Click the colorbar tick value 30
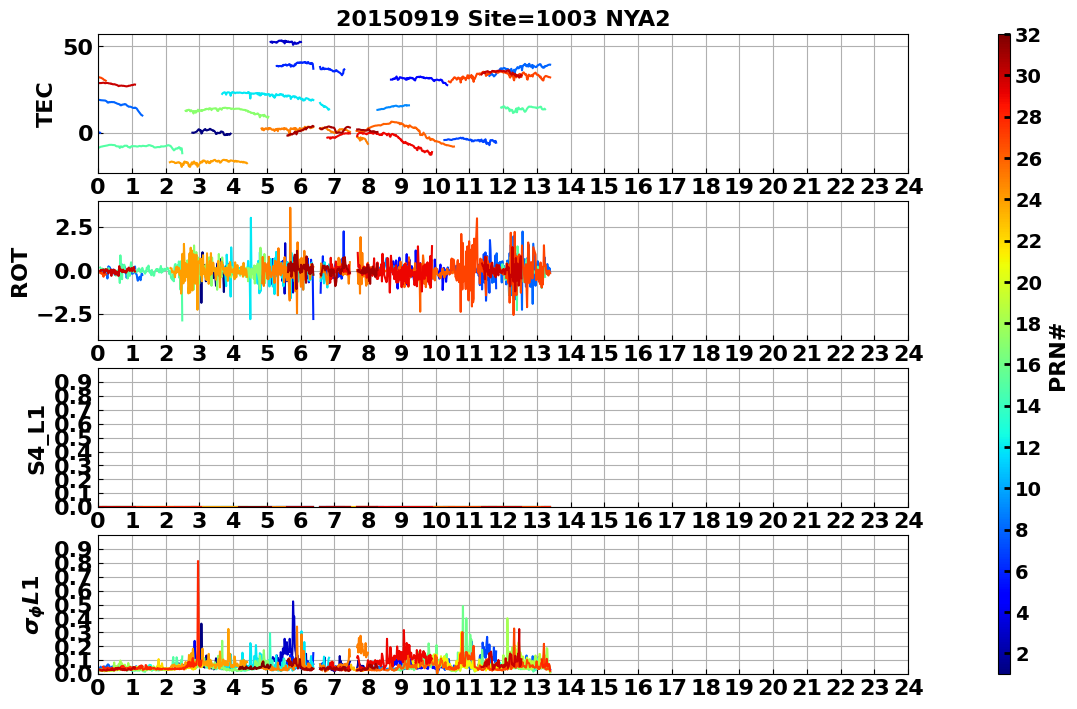Viewport: 1077px width, 709px height. click(x=1028, y=76)
